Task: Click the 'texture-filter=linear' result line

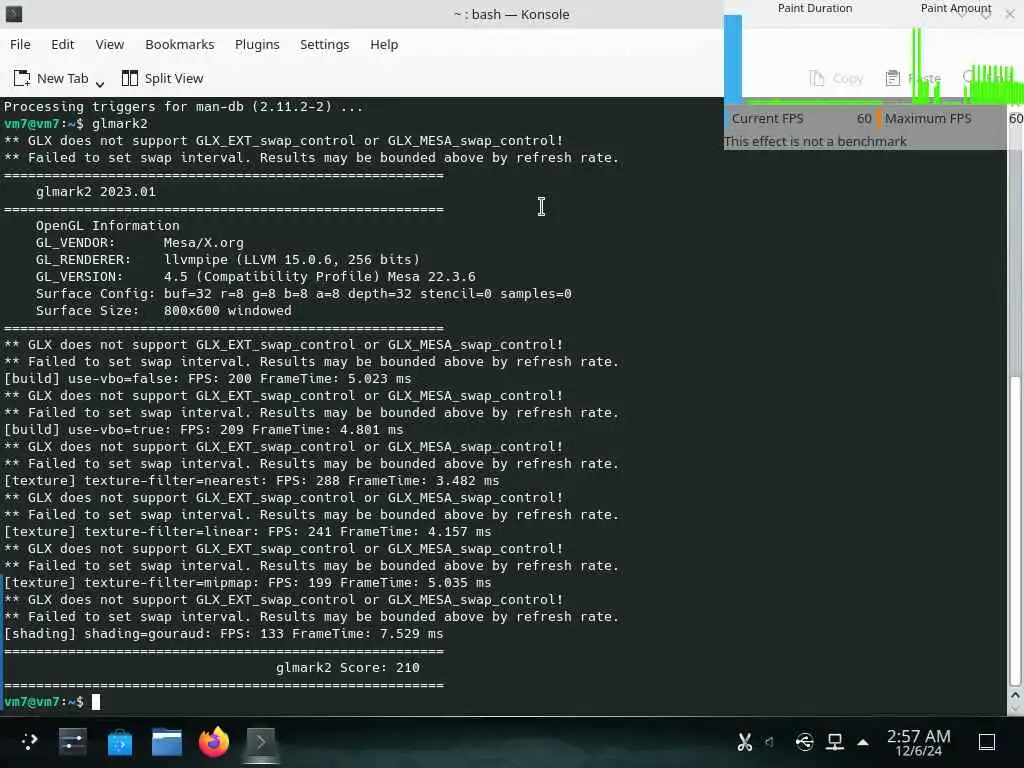Action: point(248,532)
